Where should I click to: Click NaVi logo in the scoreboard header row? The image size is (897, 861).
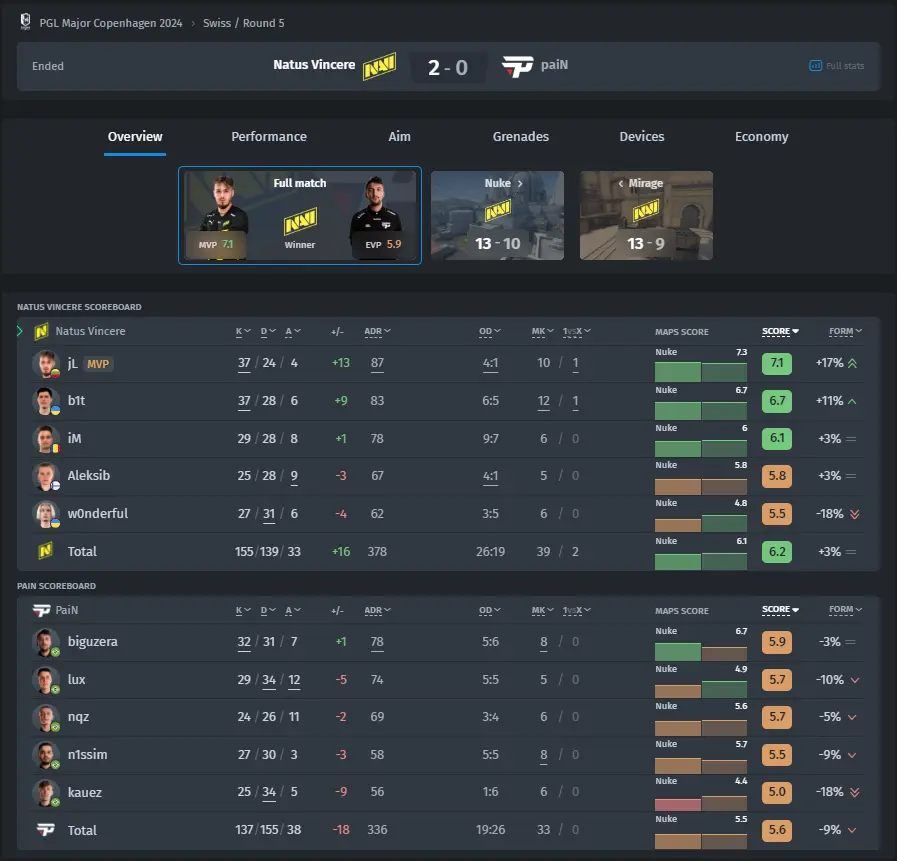(41, 331)
